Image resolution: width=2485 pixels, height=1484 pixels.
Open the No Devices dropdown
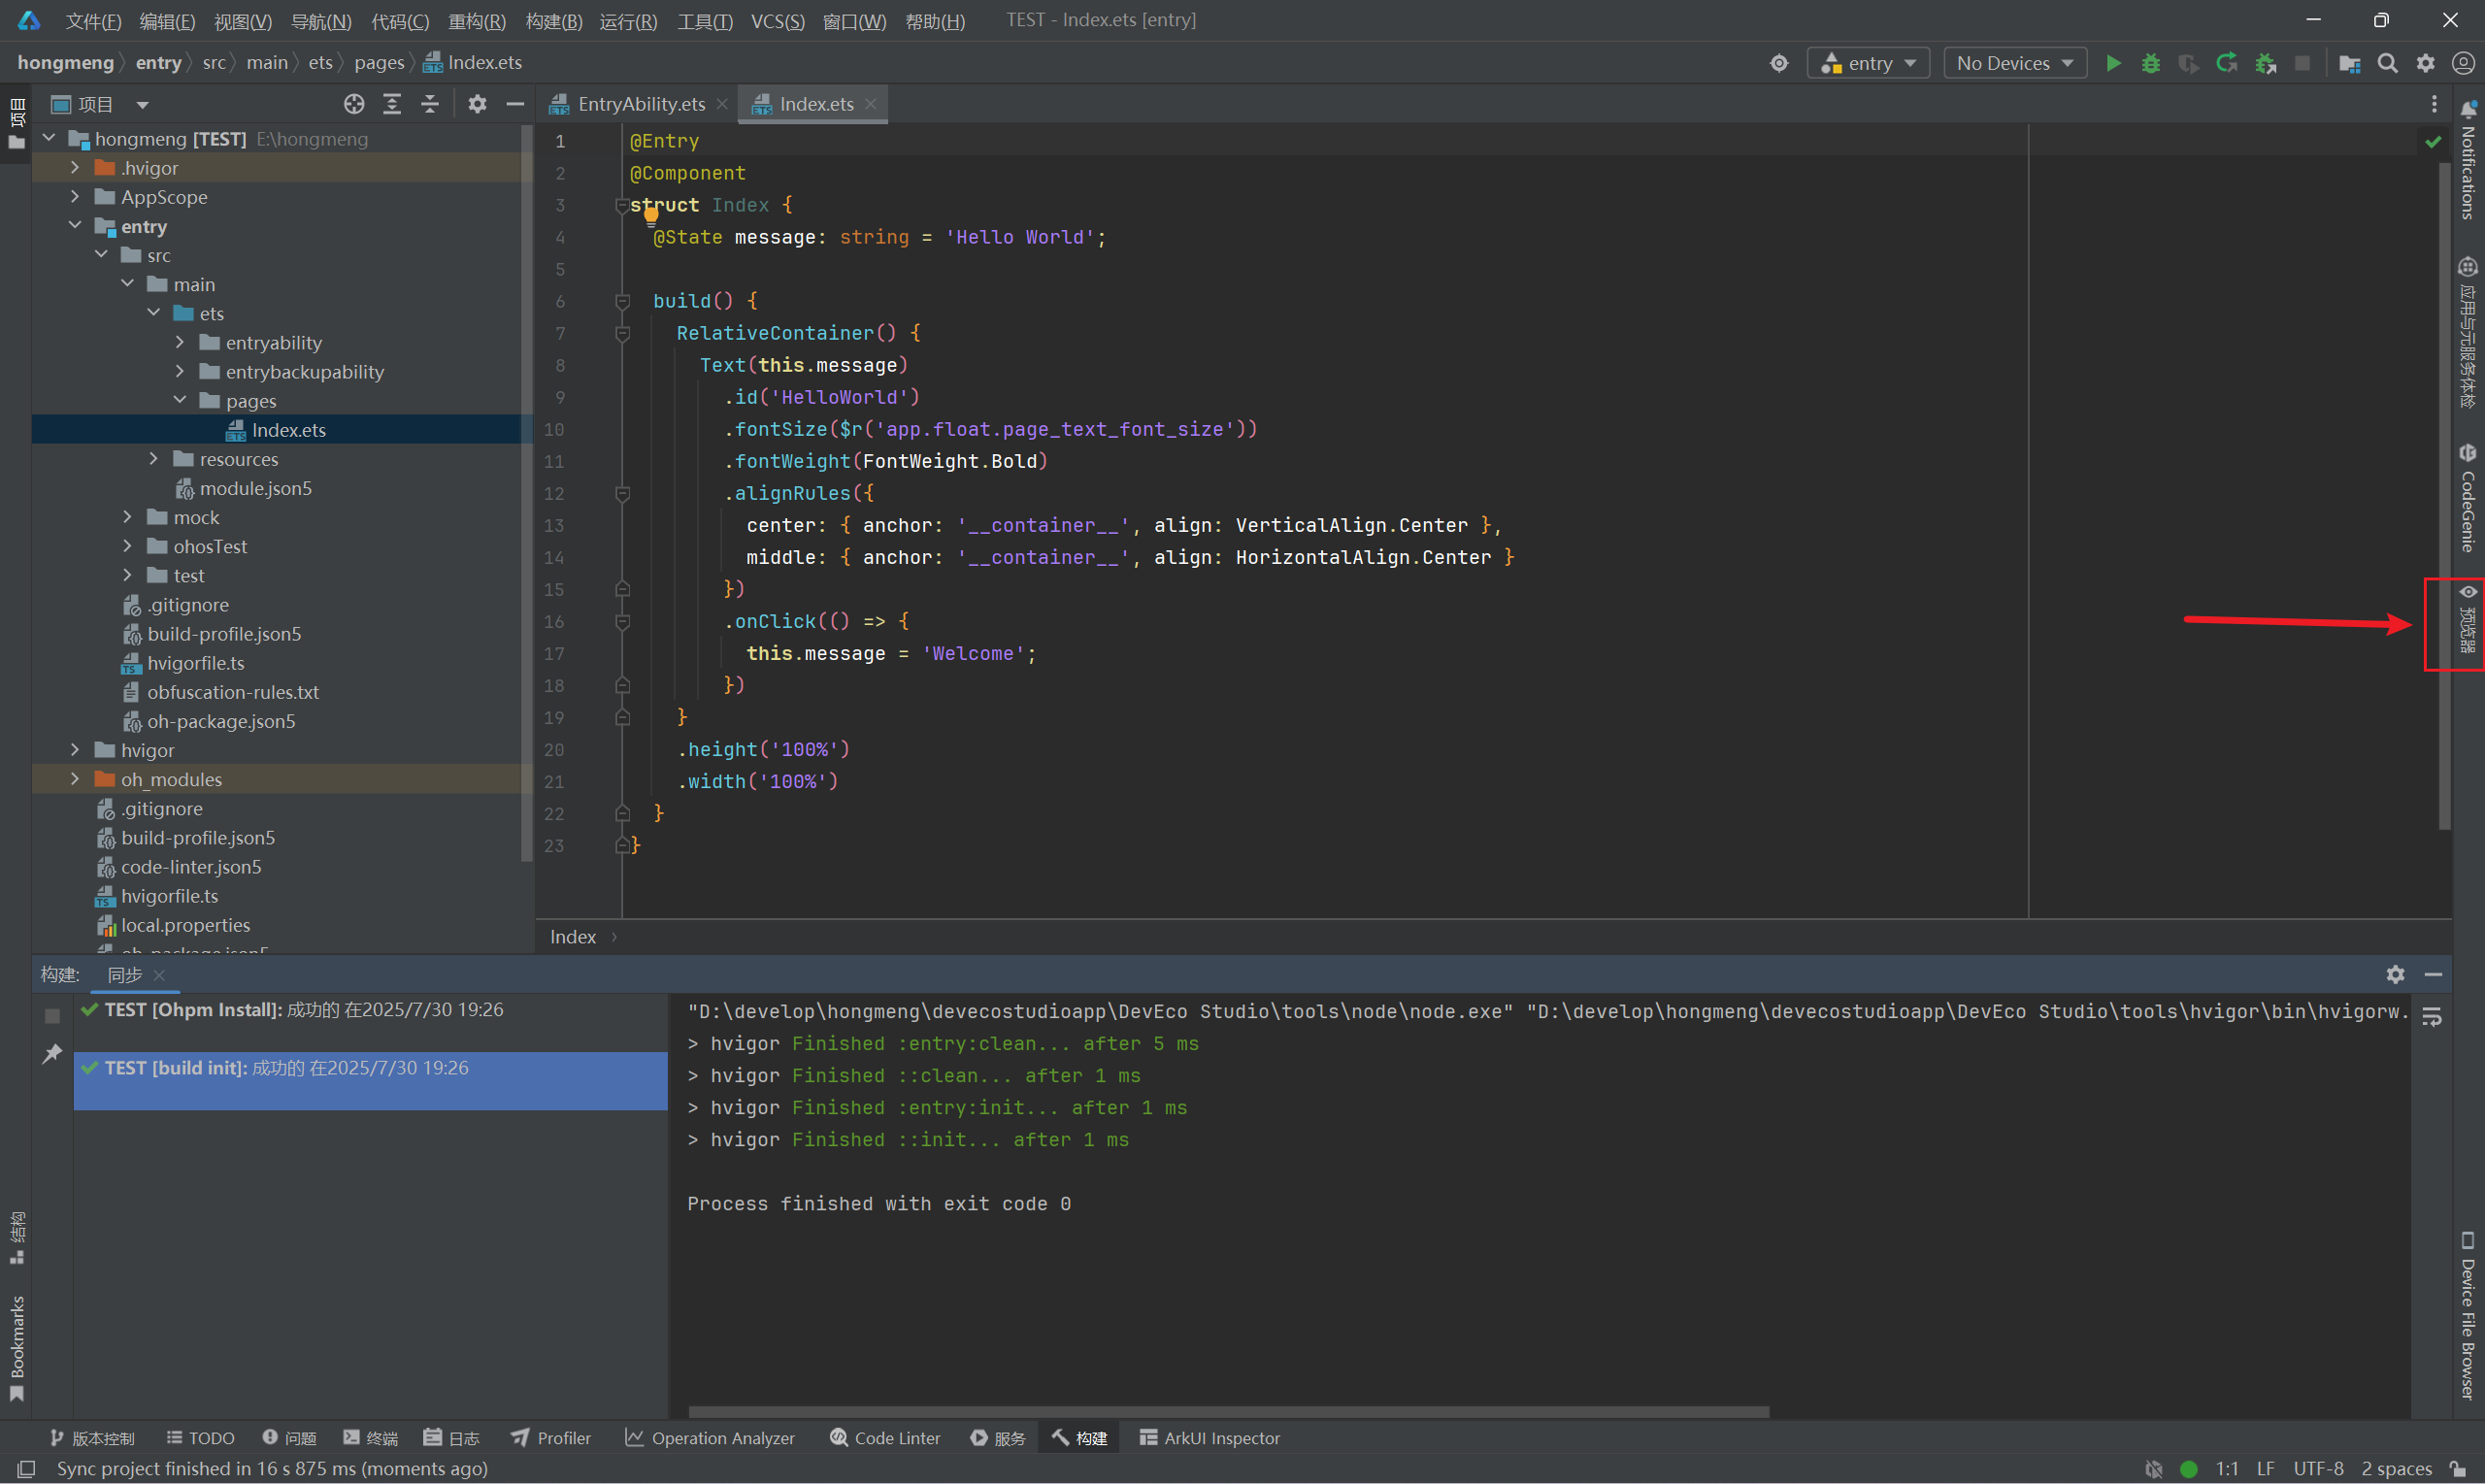point(2014,63)
